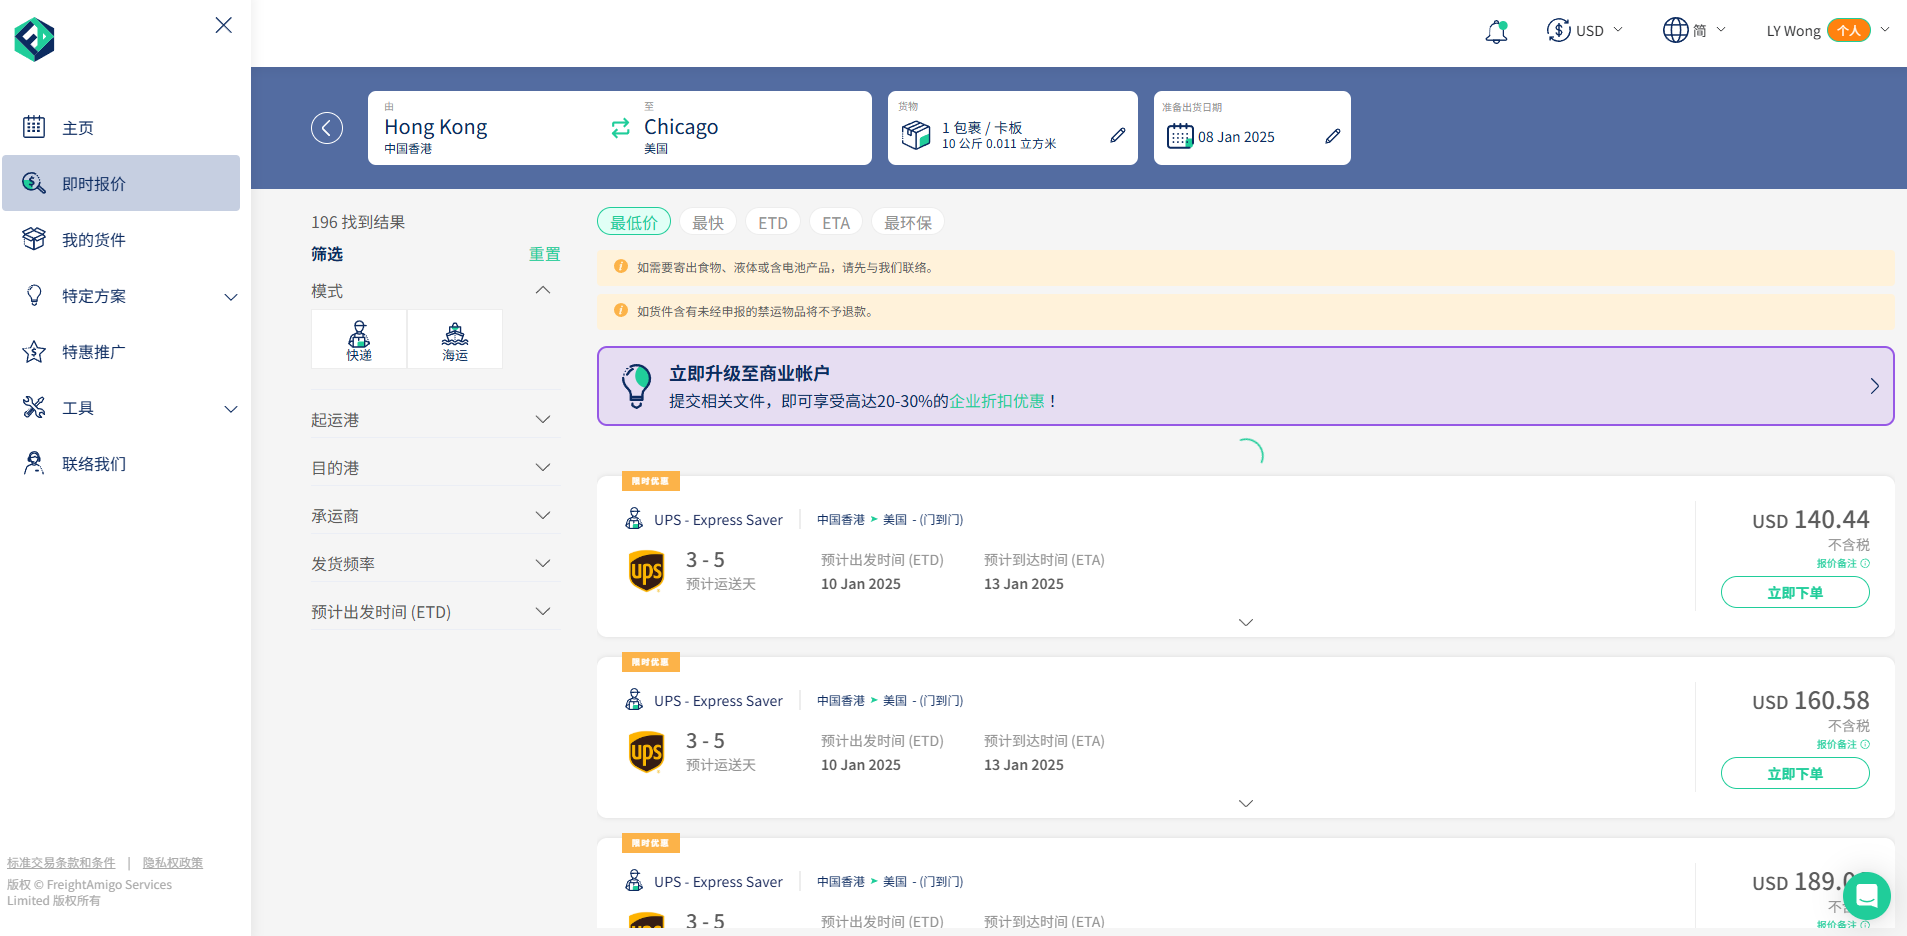Screen dimensions: 1907x936
Task: Open 标准交易条款和条件 link
Action: tap(61, 862)
